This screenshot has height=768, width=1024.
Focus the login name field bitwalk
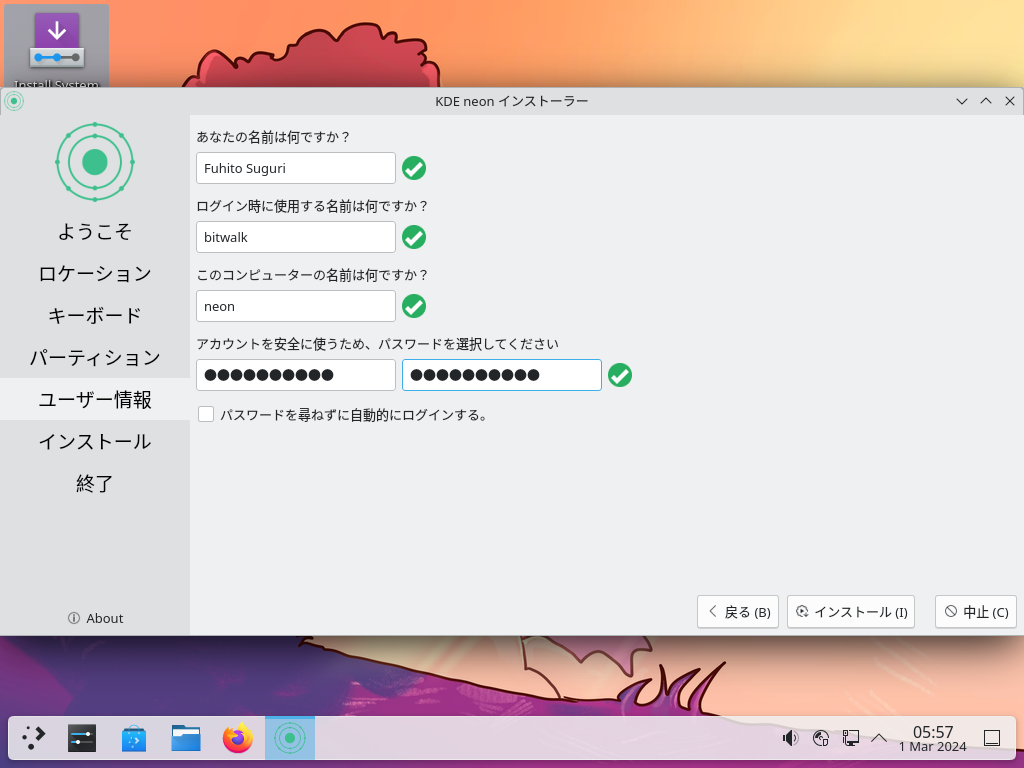click(296, 237)
